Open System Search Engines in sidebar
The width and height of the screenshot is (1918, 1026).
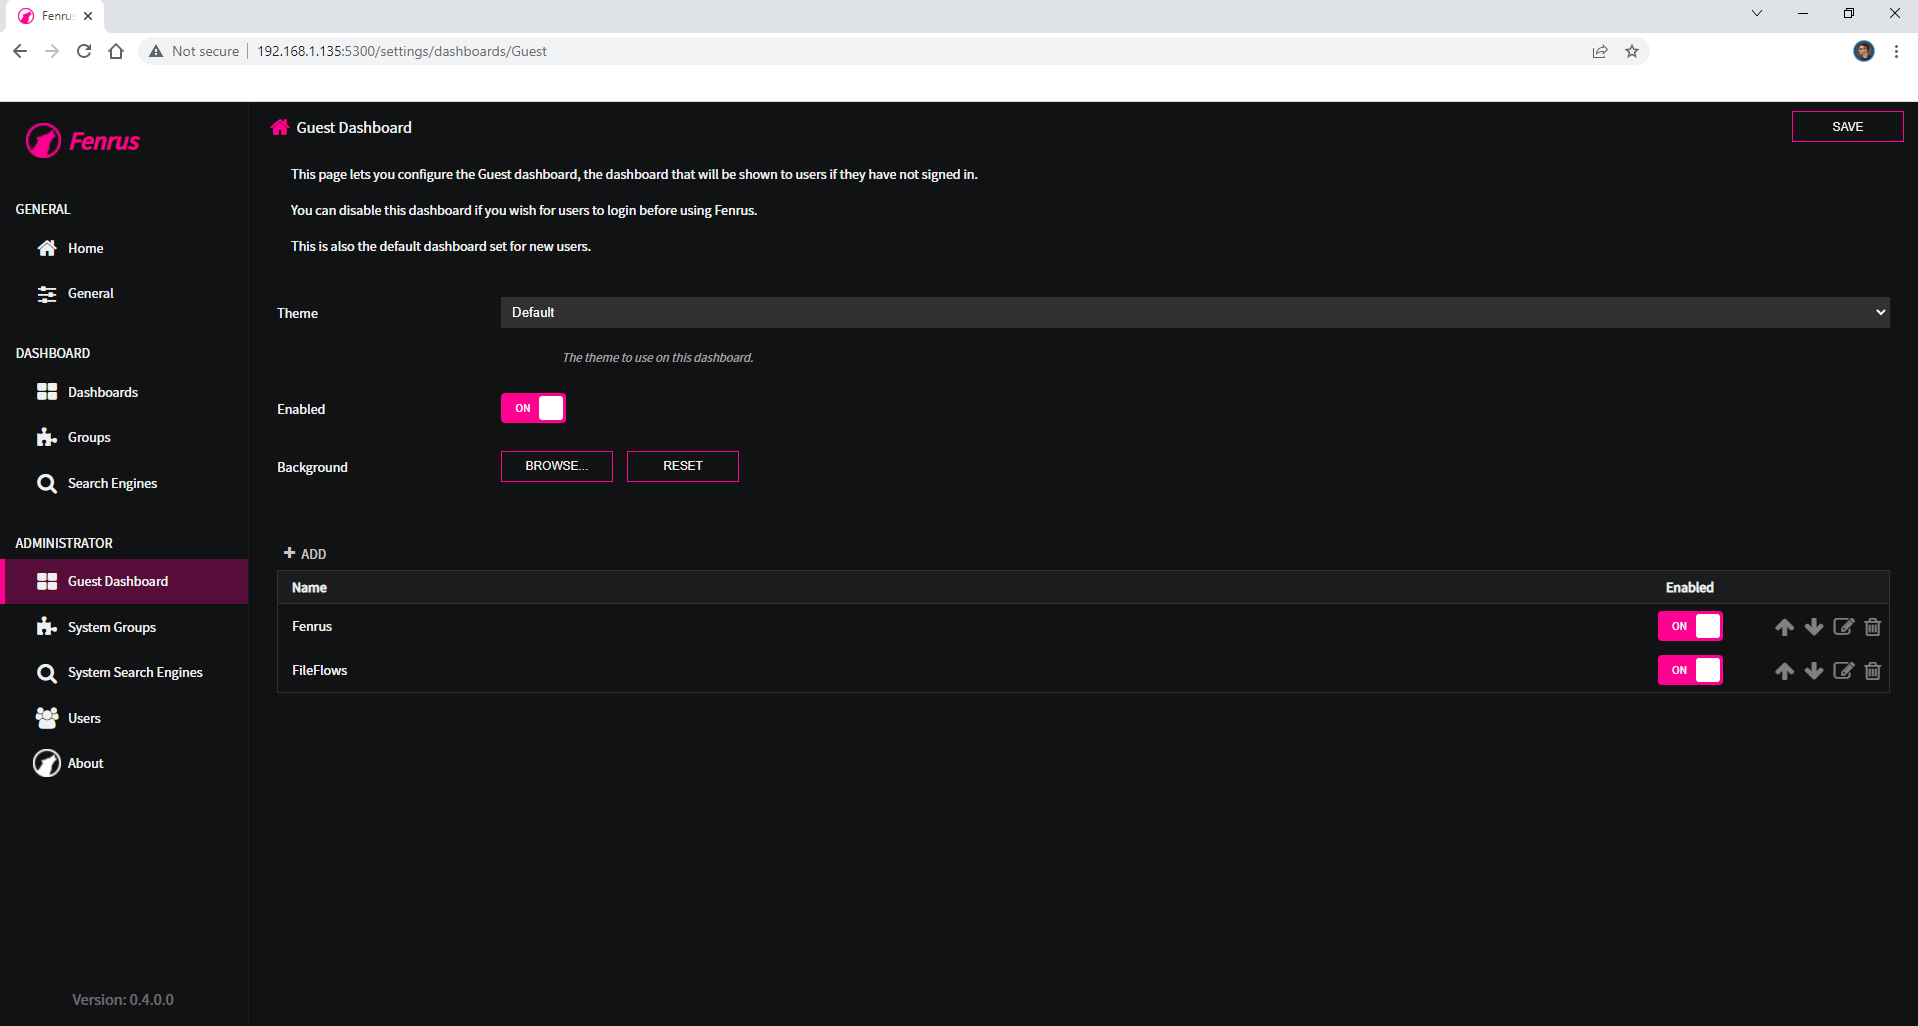[x=134, y=672]
